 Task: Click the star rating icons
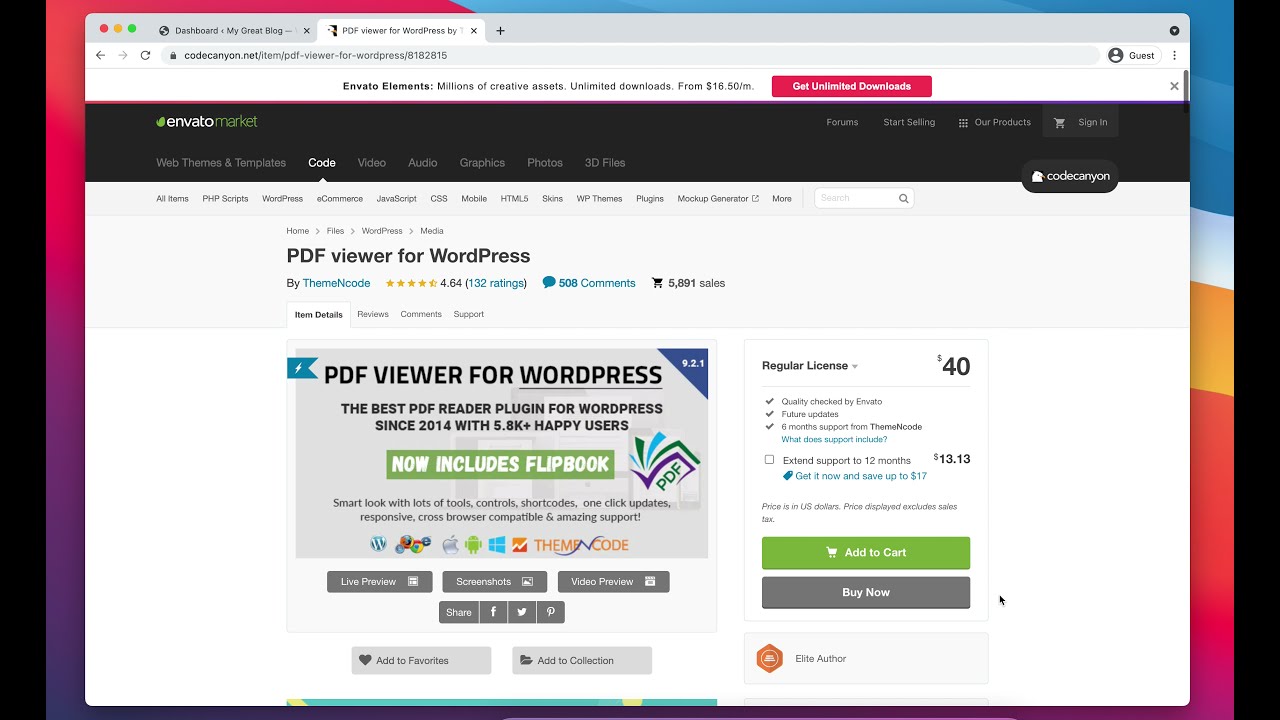[x=411, y=283]
